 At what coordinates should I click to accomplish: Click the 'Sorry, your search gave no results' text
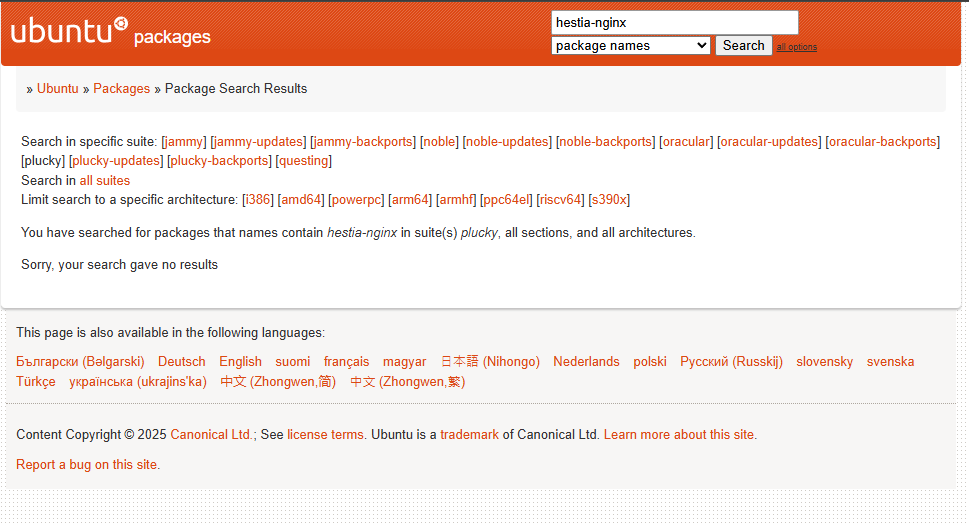pyautogui.click(x=119, y=264)
